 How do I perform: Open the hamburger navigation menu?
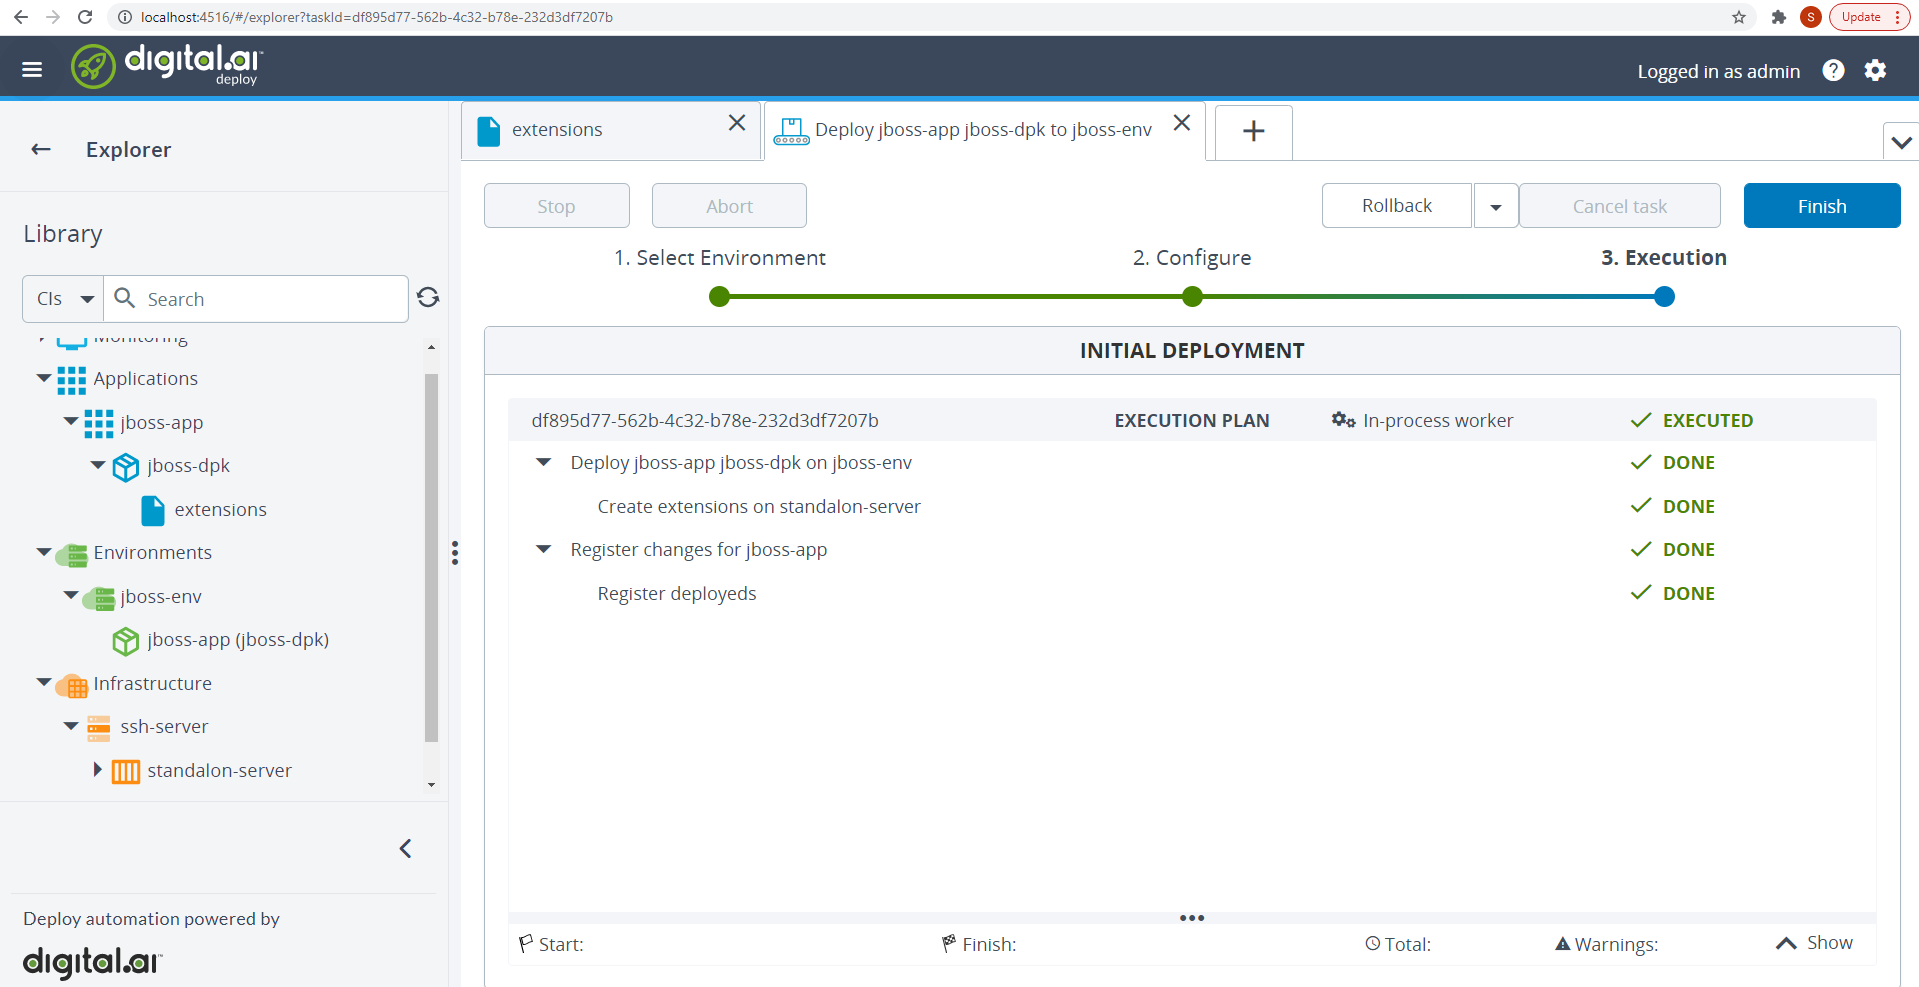[x=32, y=69]
